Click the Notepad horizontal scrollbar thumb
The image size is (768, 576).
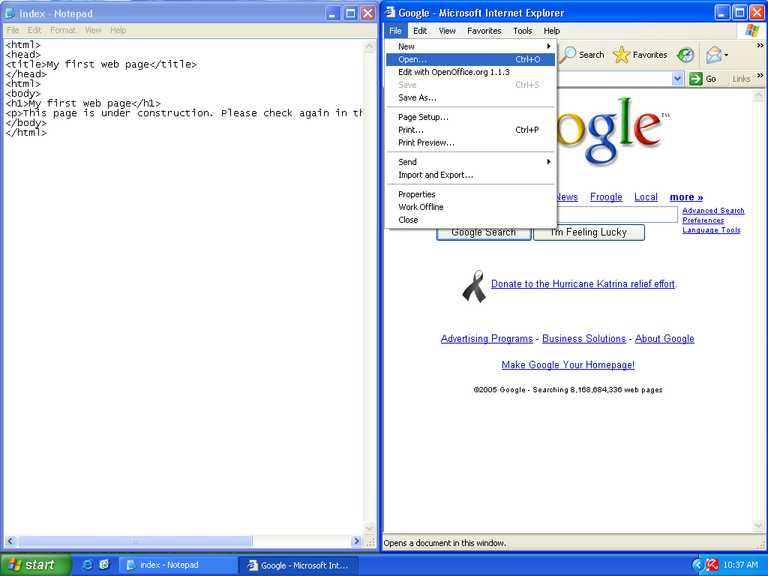[x=136, y=541]
